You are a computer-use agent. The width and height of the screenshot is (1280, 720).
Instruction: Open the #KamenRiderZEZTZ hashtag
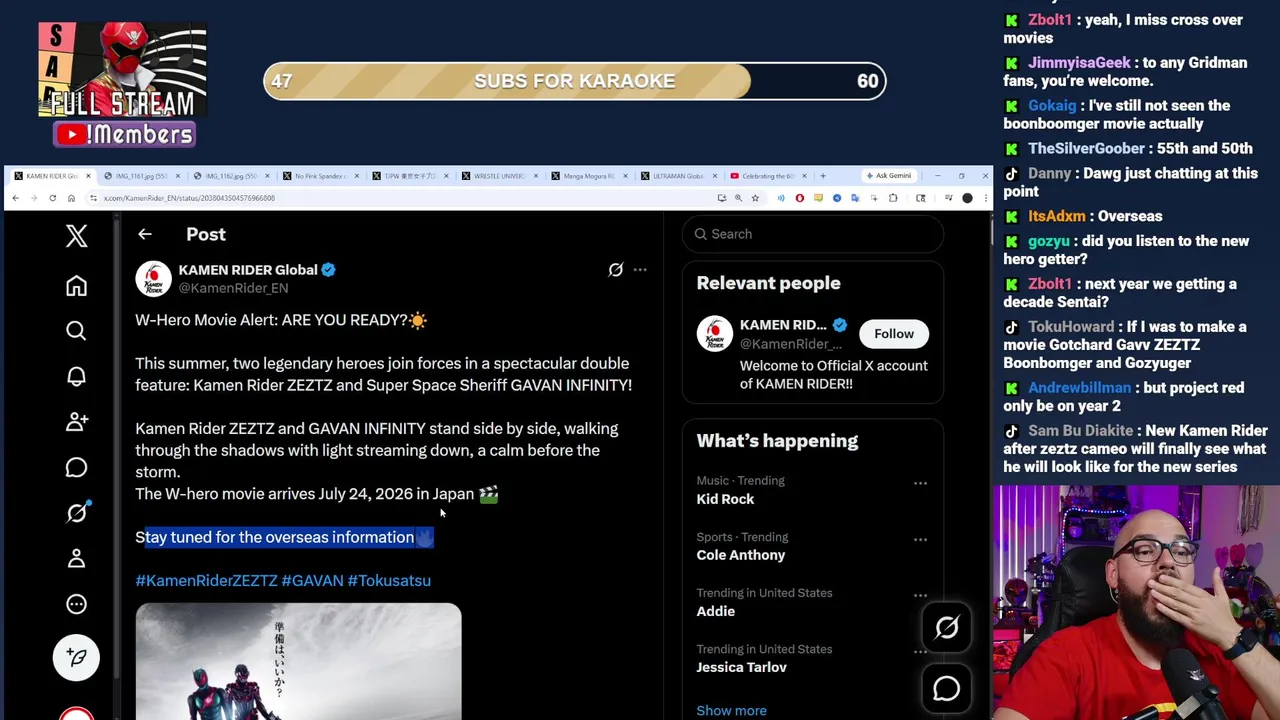coord(206,581)
